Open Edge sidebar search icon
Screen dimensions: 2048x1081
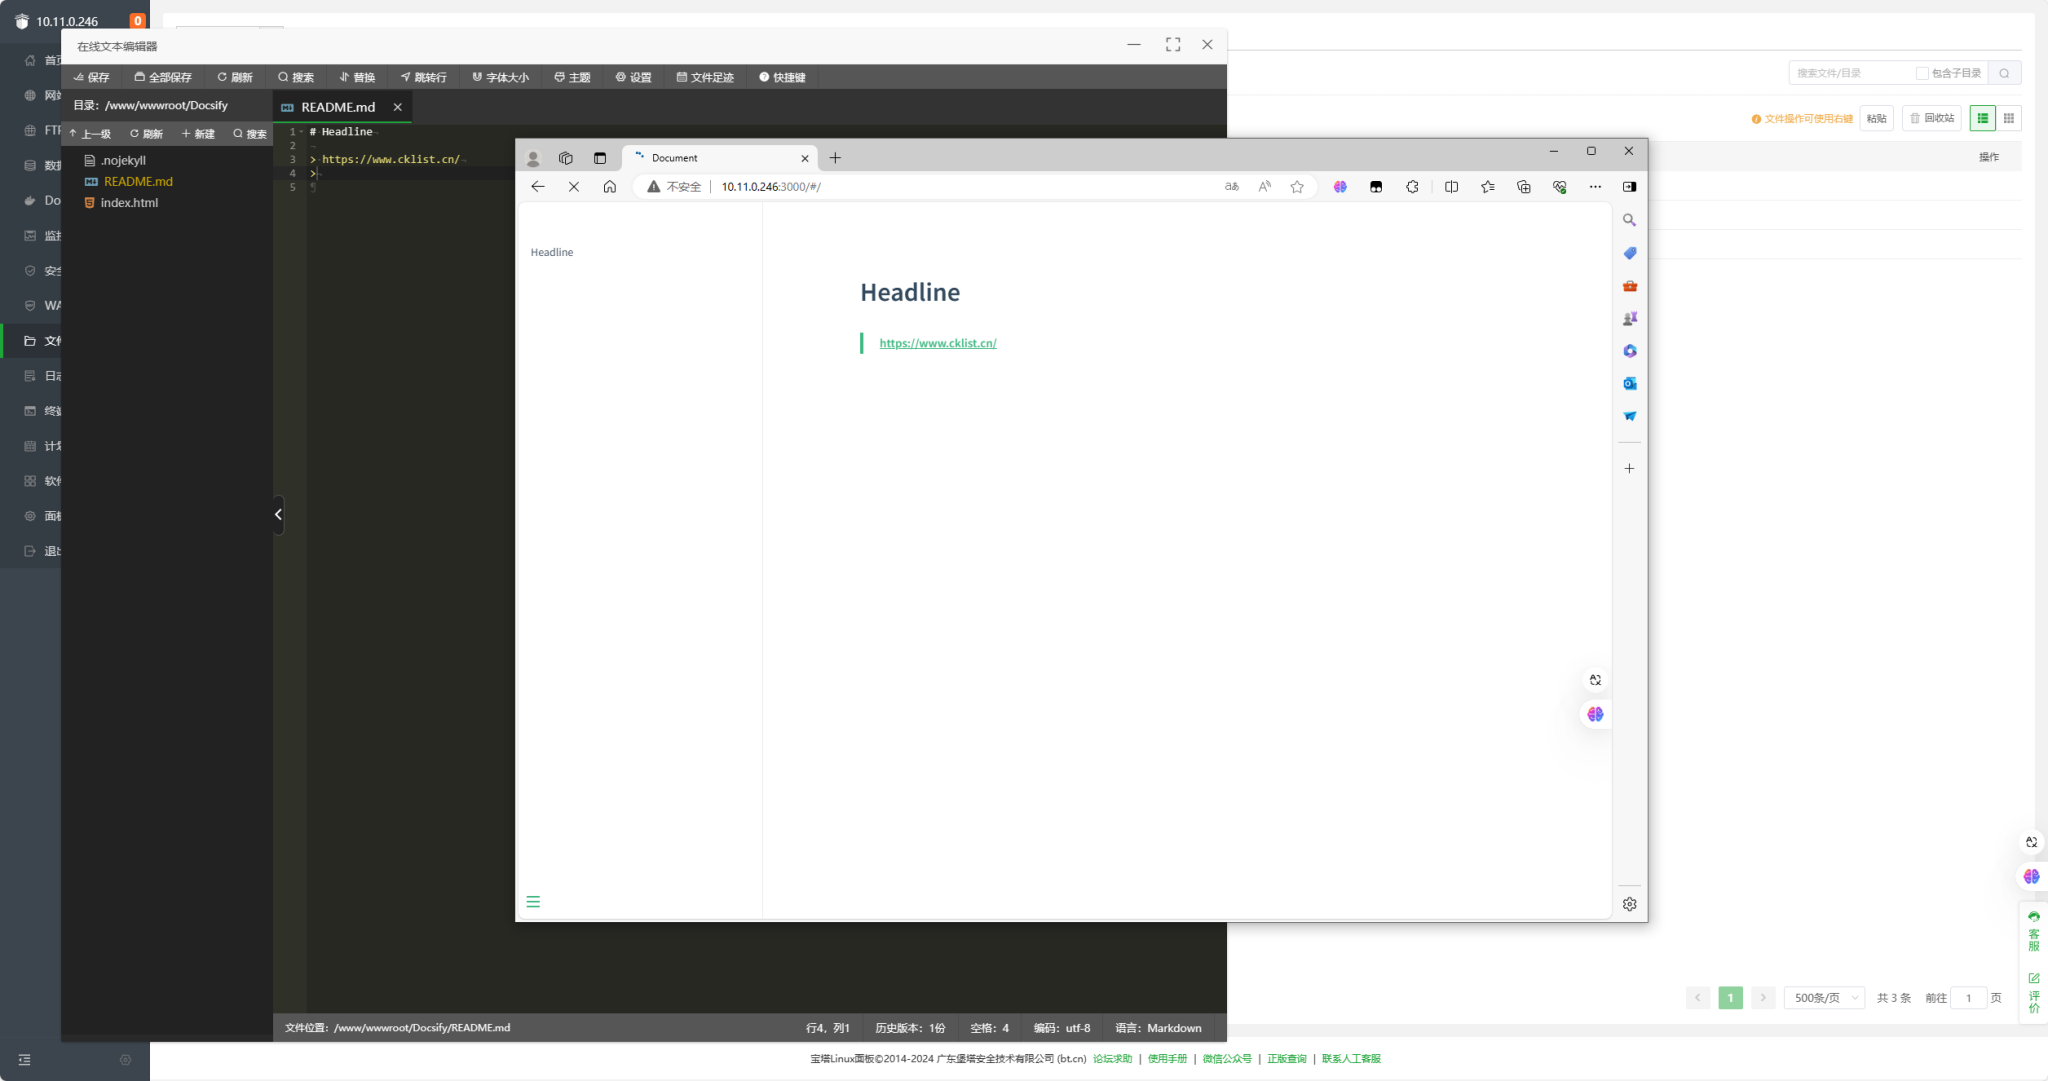click(x=1629, y=220)
